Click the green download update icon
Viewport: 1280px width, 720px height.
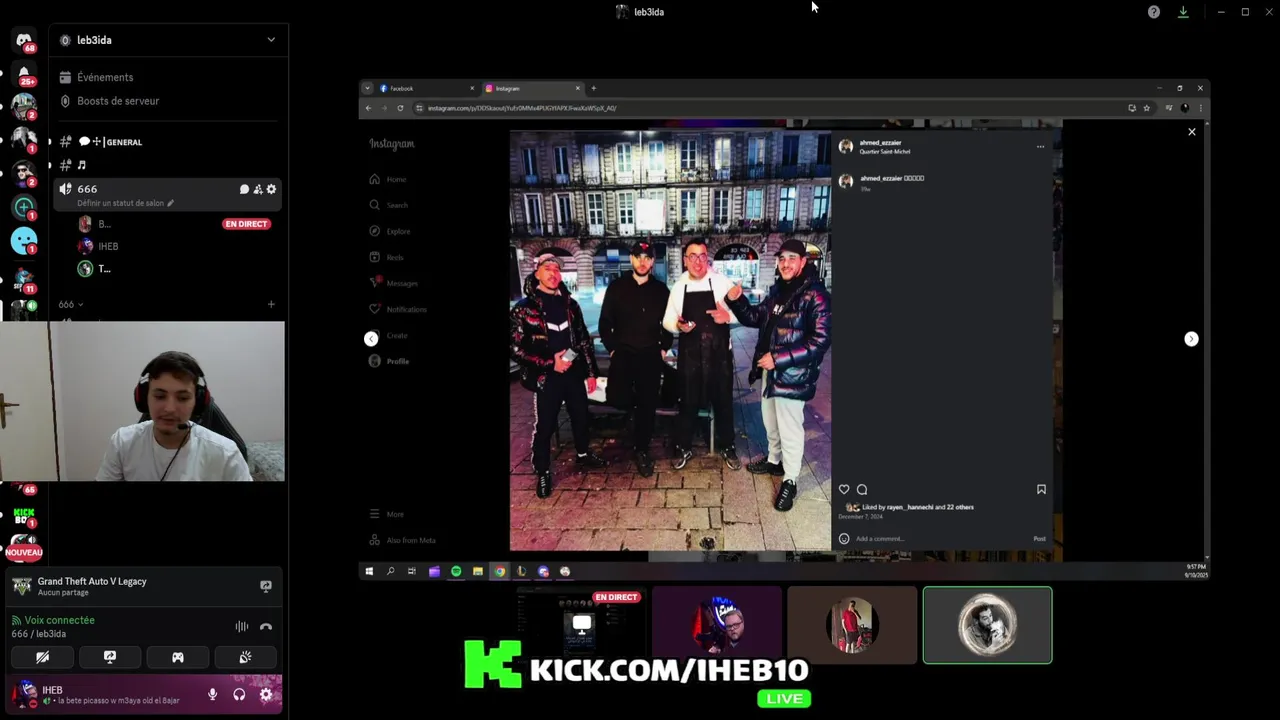click(x=1183, y=12)
